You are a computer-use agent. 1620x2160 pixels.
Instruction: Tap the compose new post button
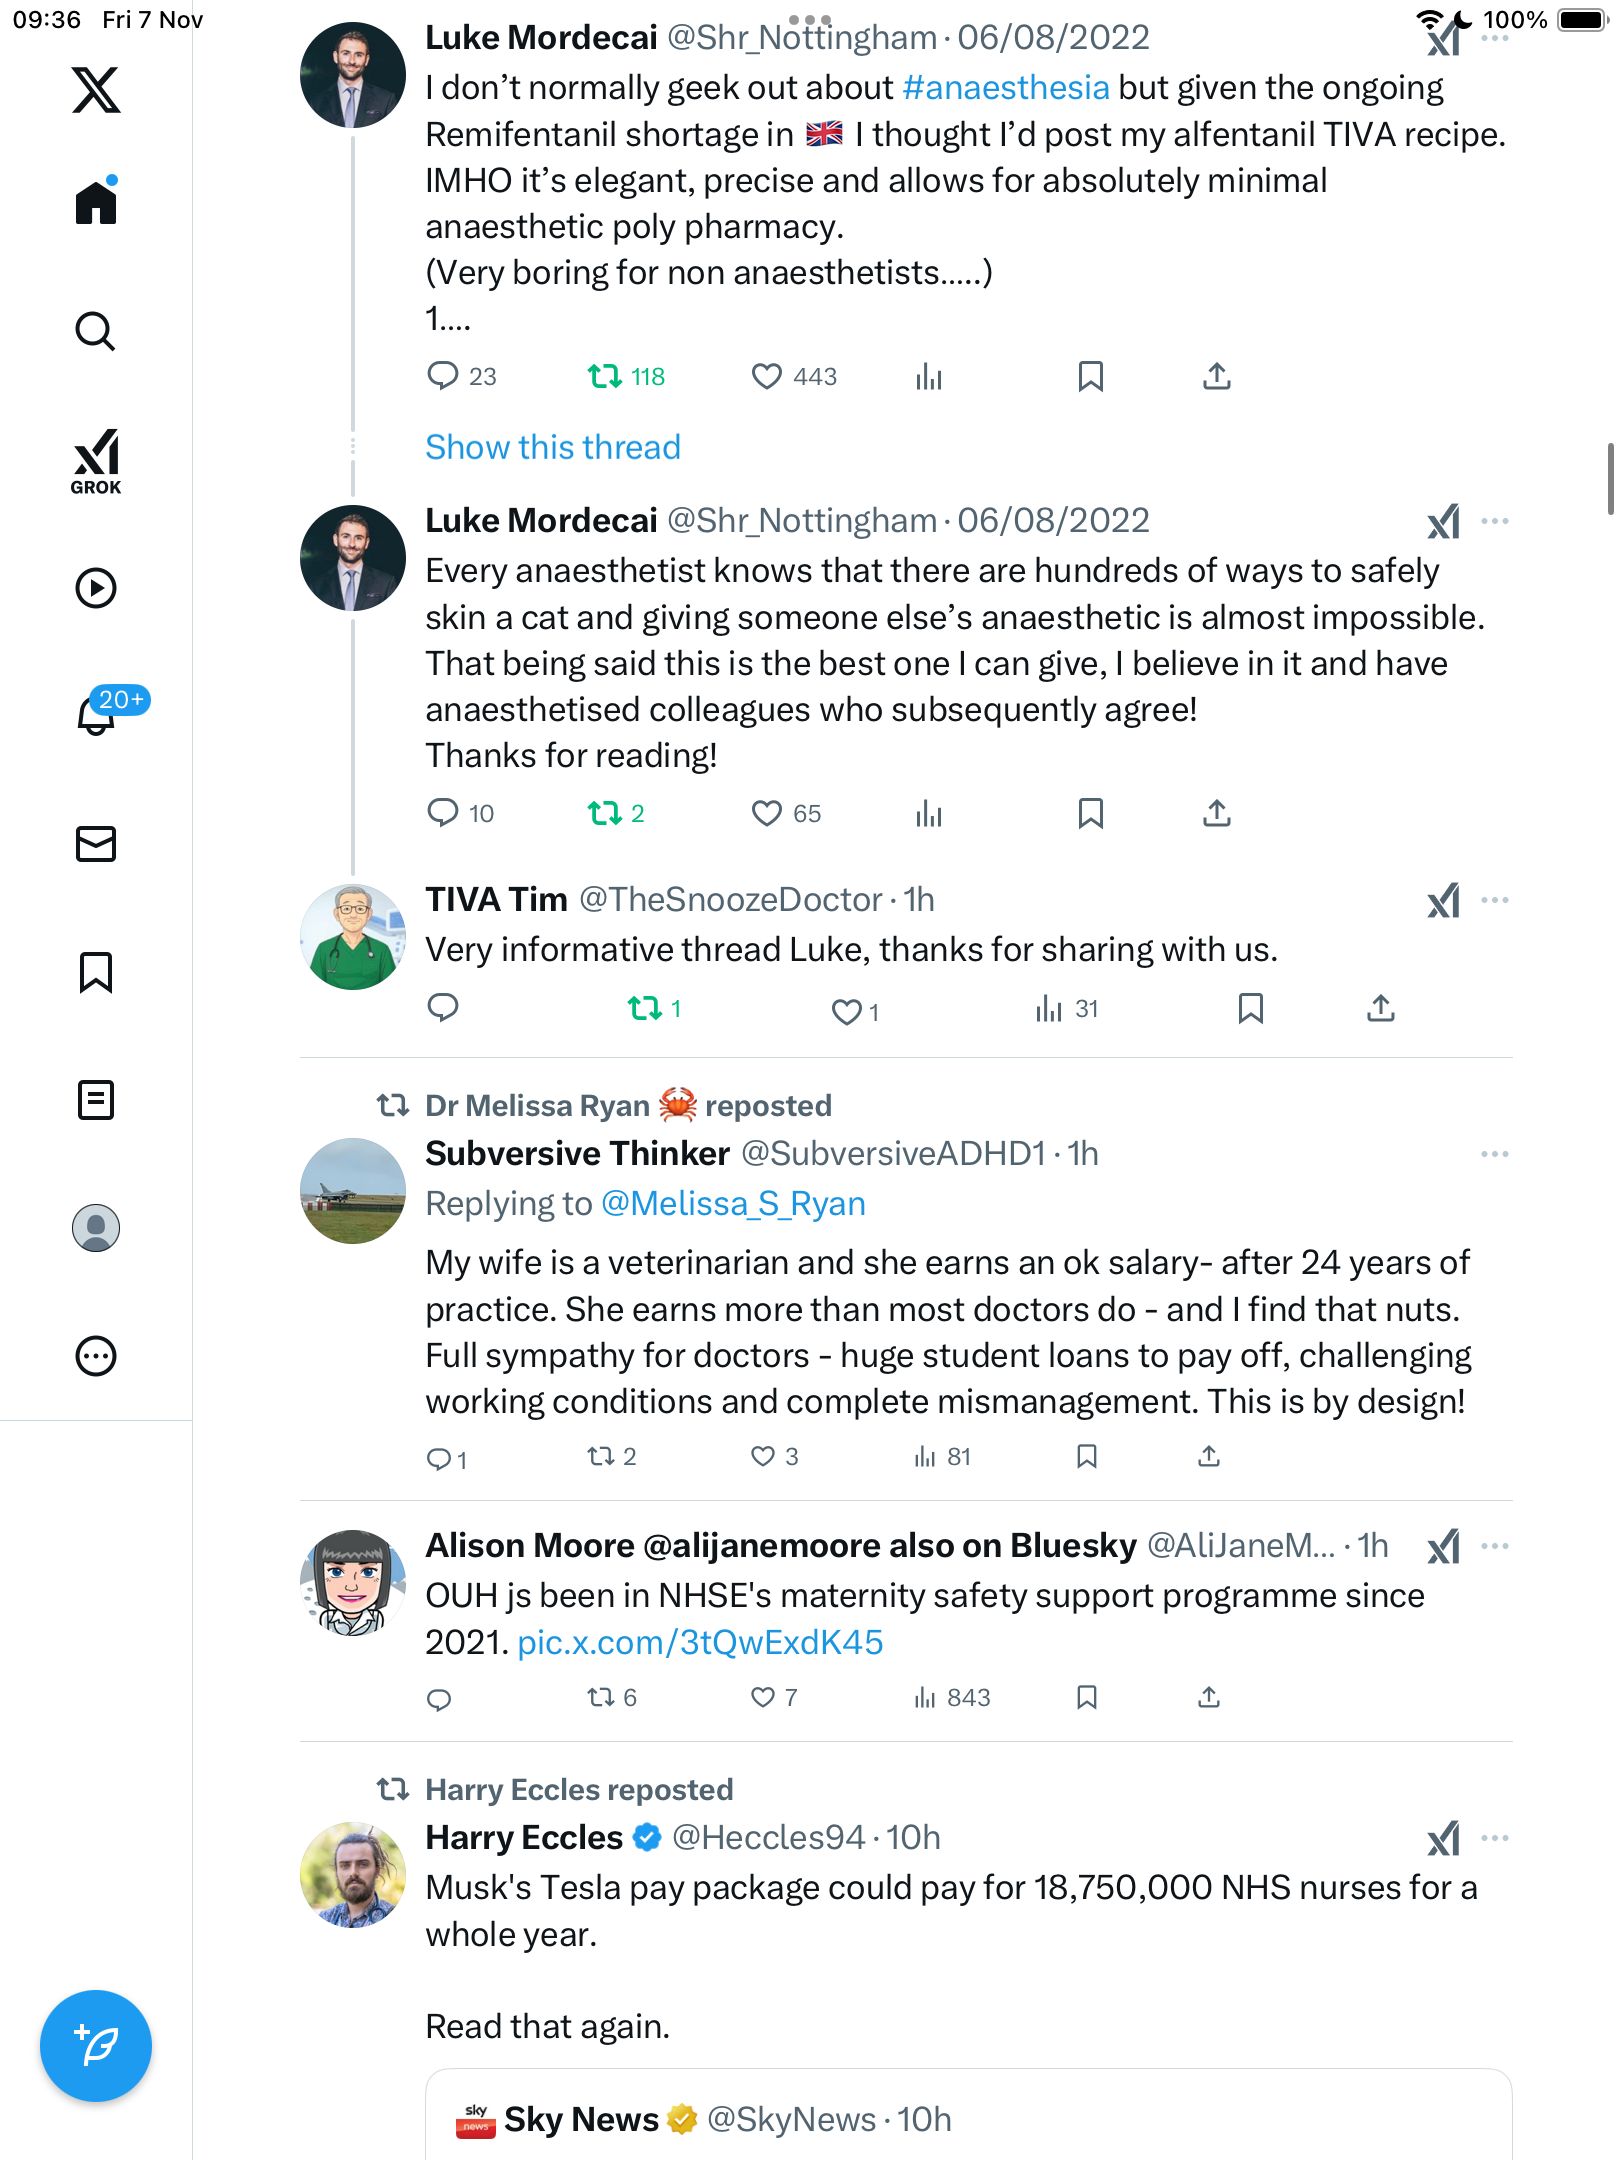(96, 2045)
